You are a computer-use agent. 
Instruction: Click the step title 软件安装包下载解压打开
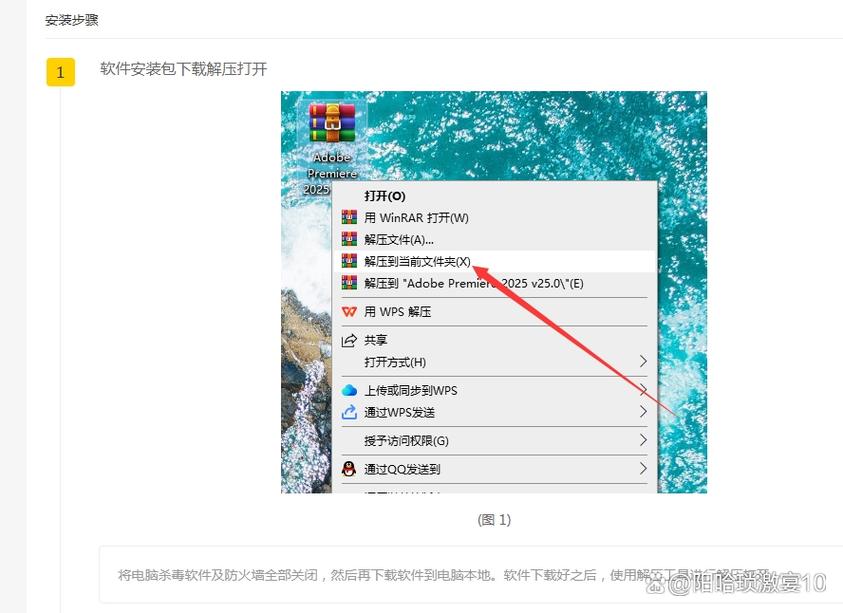(x=183, y=69)
